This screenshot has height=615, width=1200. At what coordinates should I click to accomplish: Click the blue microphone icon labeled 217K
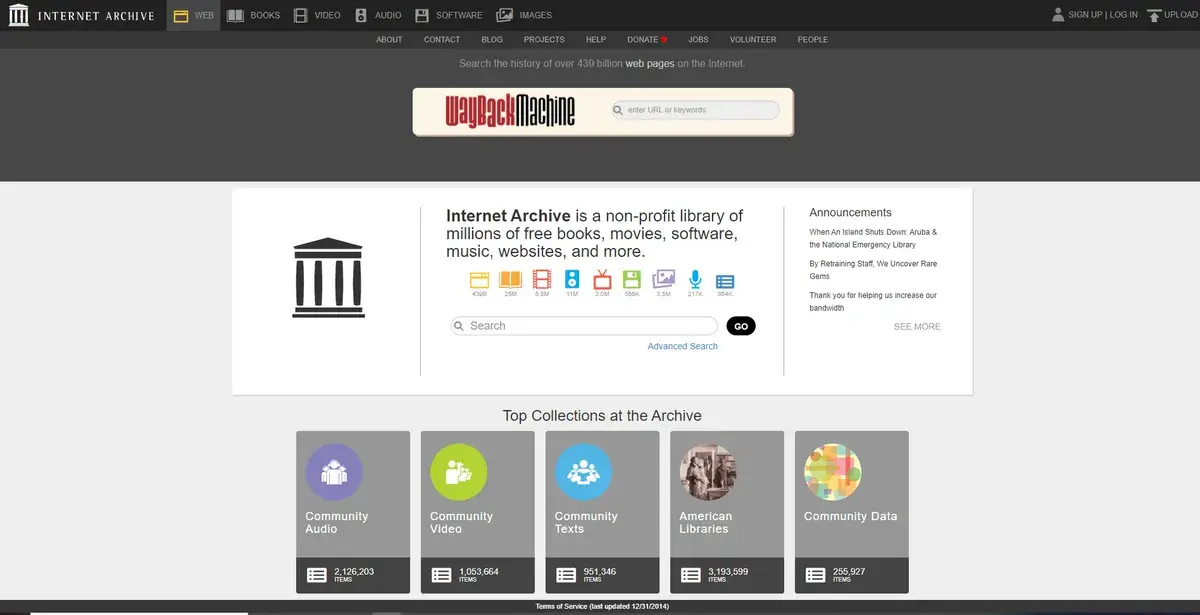click(x=695, y=280)
